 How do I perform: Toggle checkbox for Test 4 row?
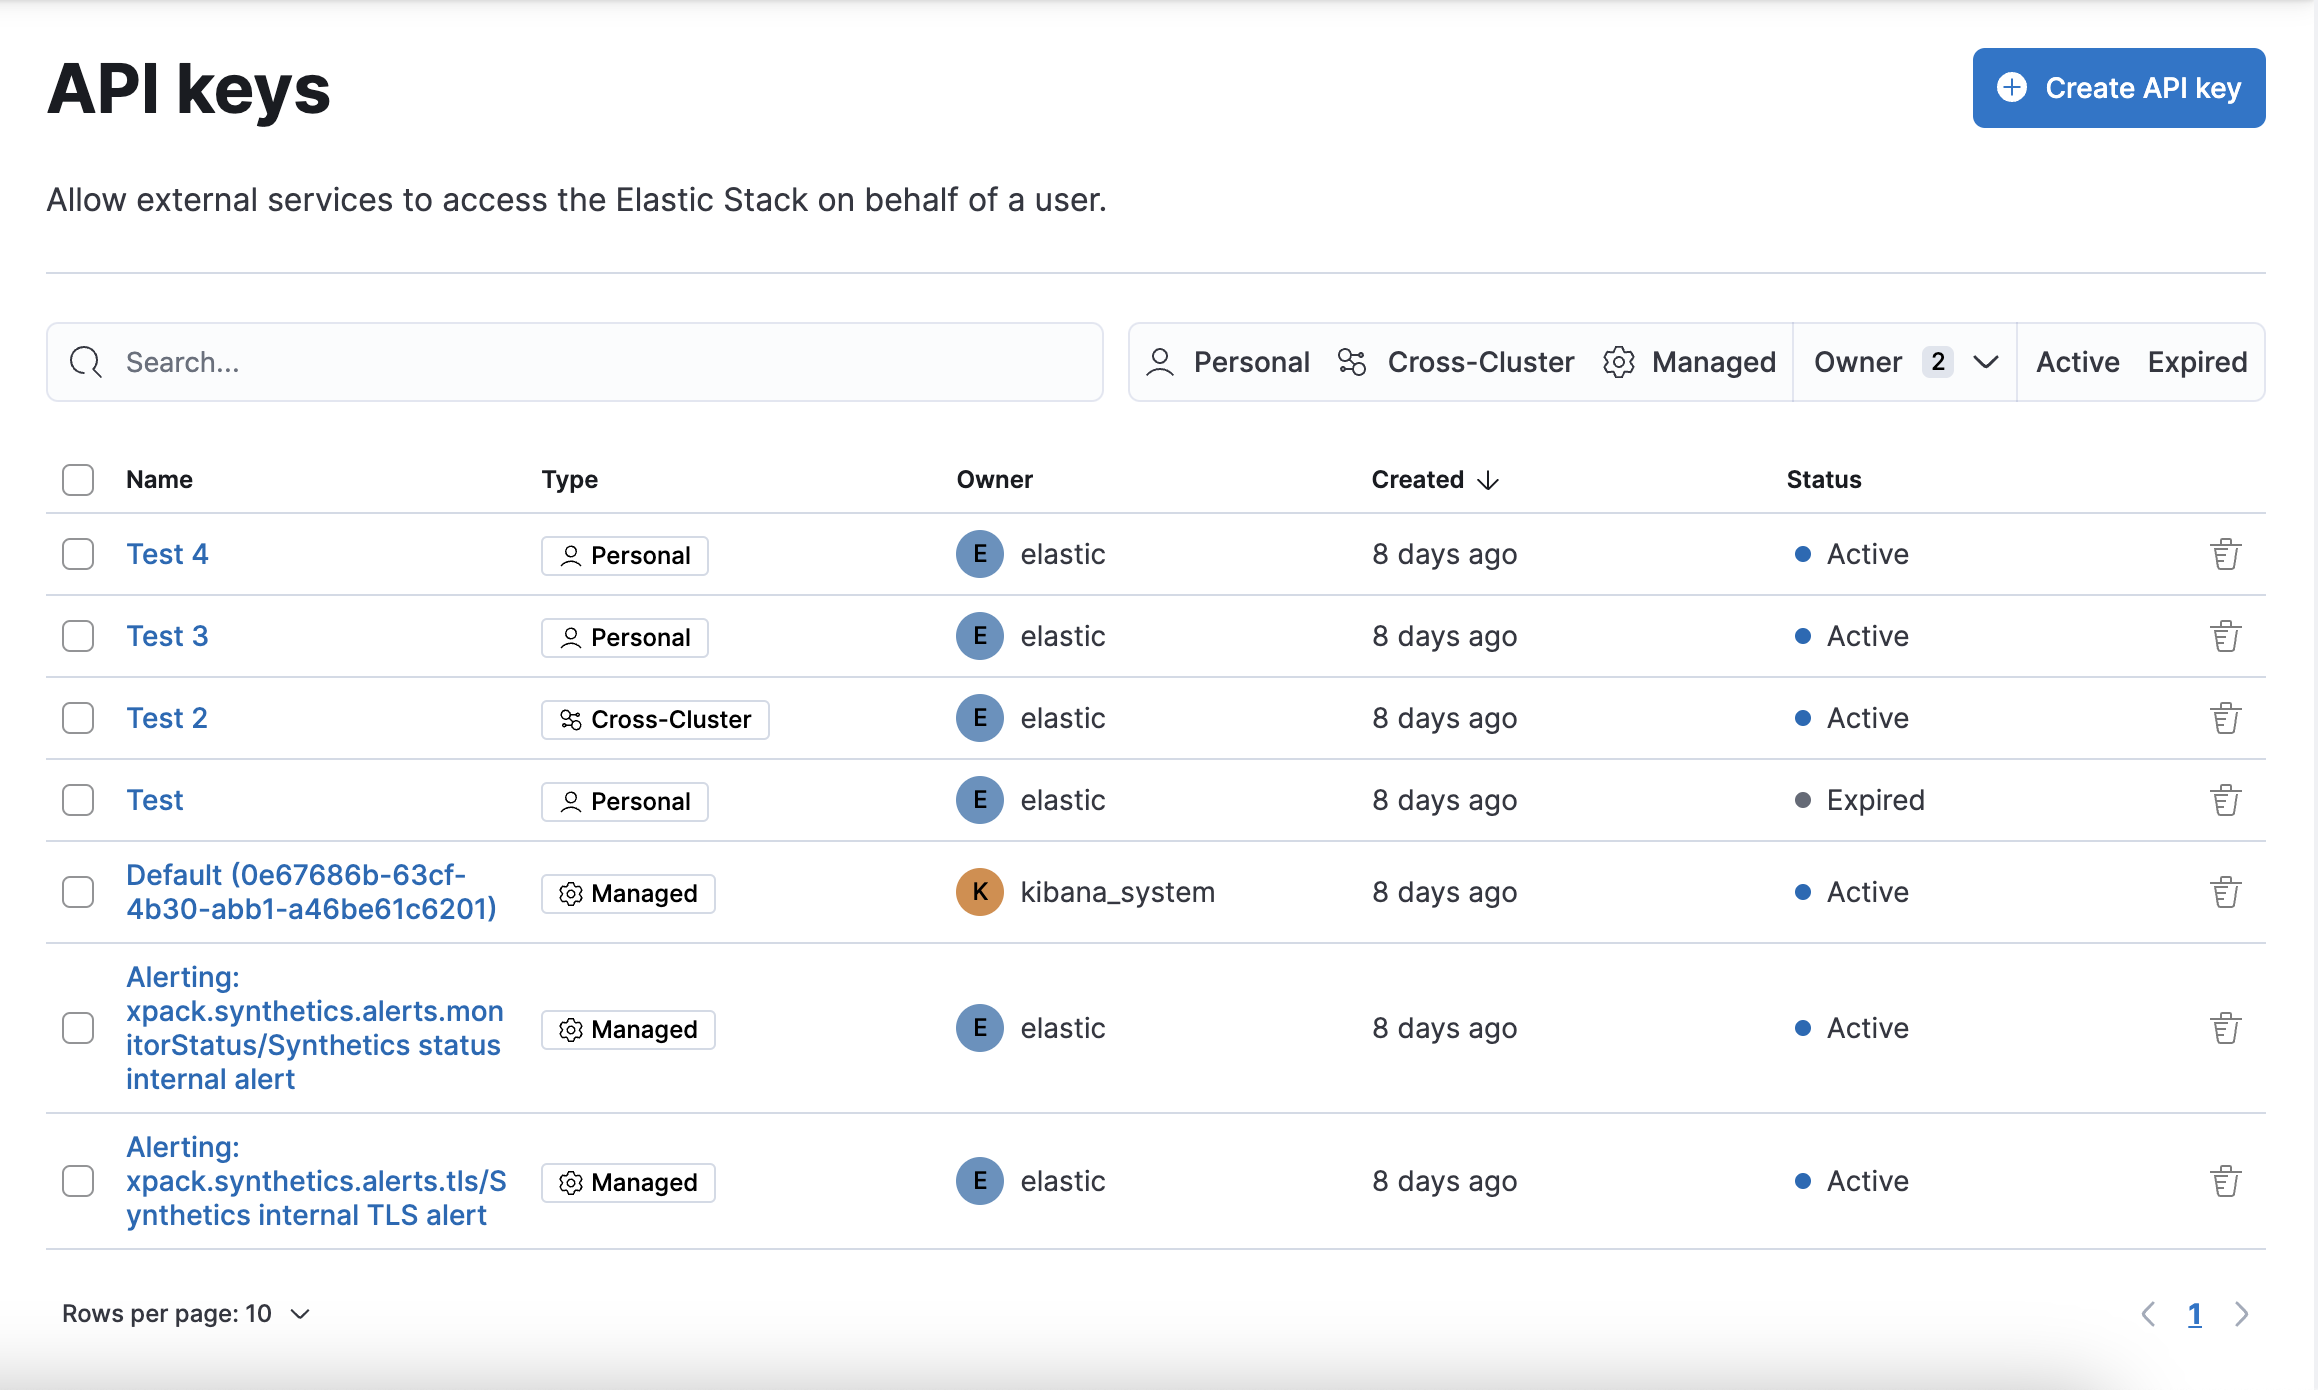78,554
